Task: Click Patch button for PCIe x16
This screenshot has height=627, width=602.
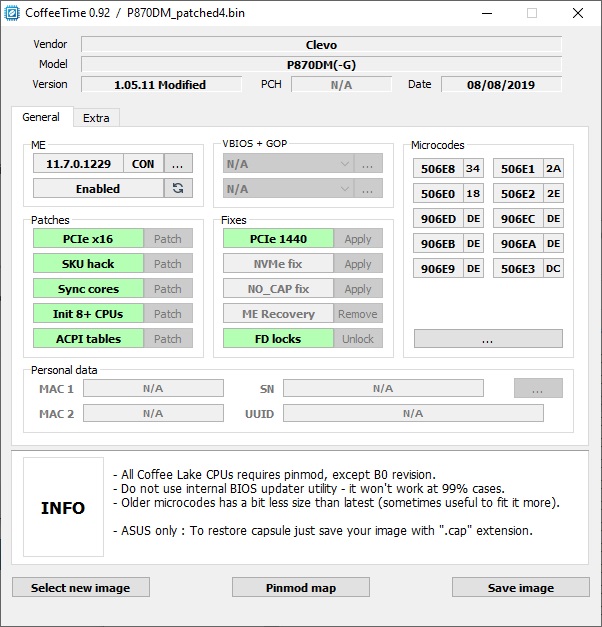Action: coord(168,238)
